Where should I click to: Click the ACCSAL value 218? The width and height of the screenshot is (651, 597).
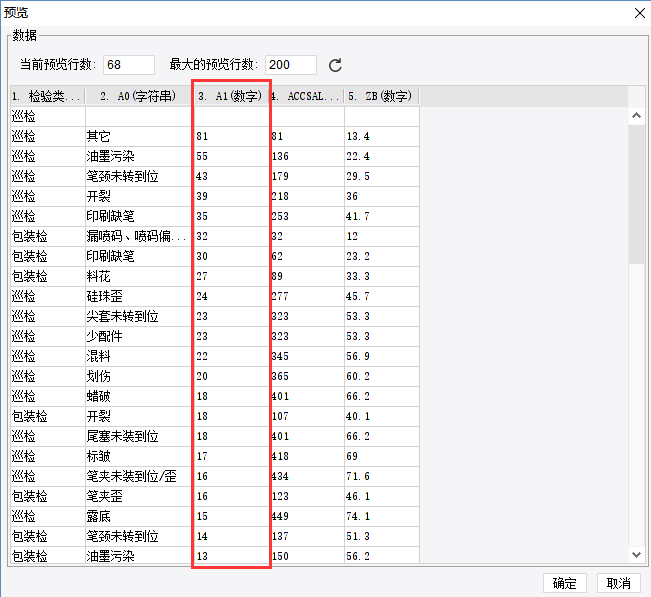[306, 196]
